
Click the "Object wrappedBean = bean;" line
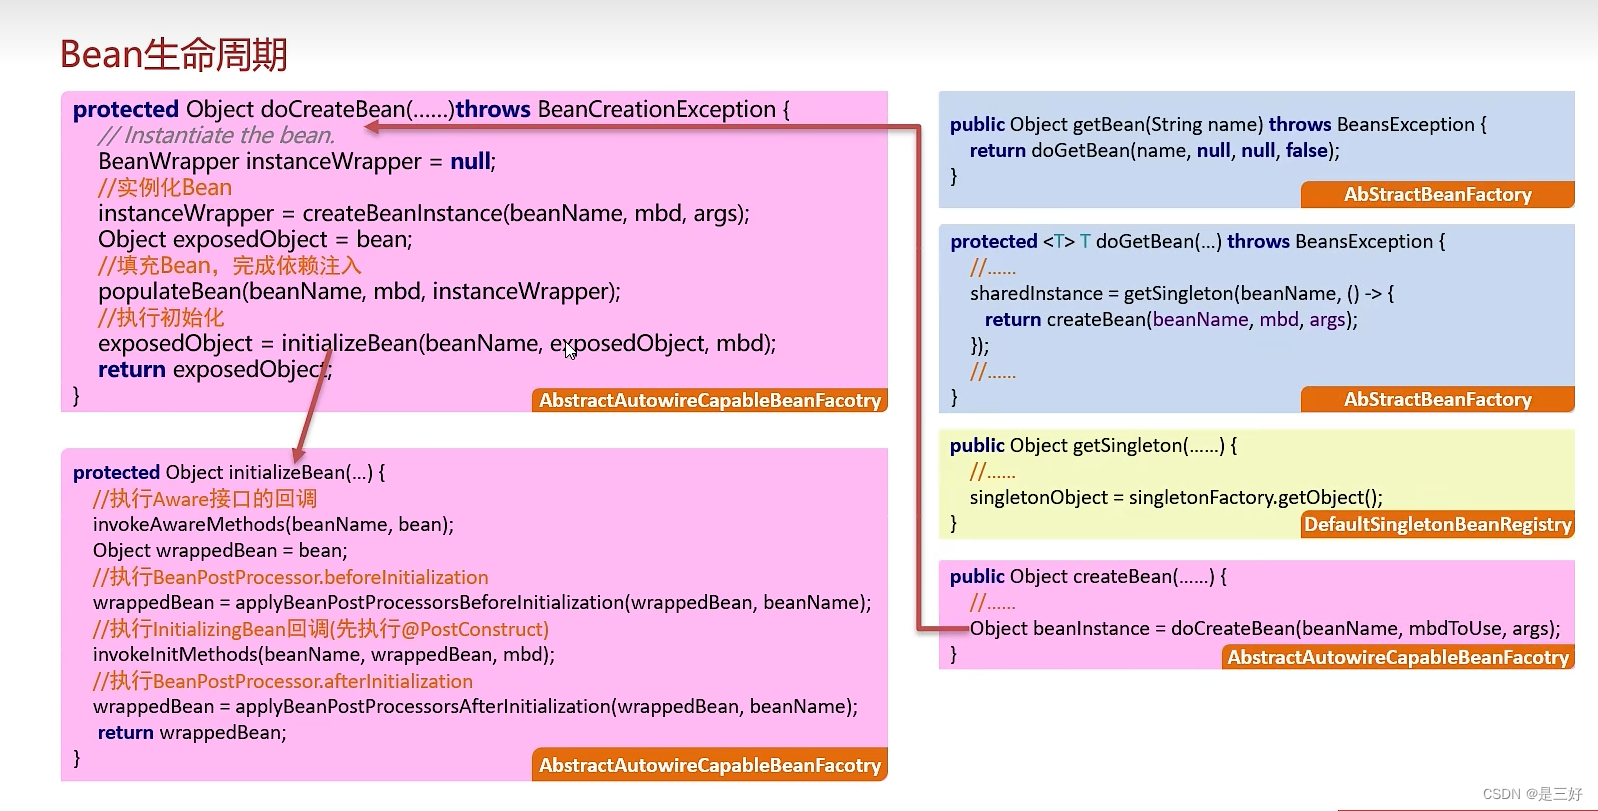tap(220, 550)
